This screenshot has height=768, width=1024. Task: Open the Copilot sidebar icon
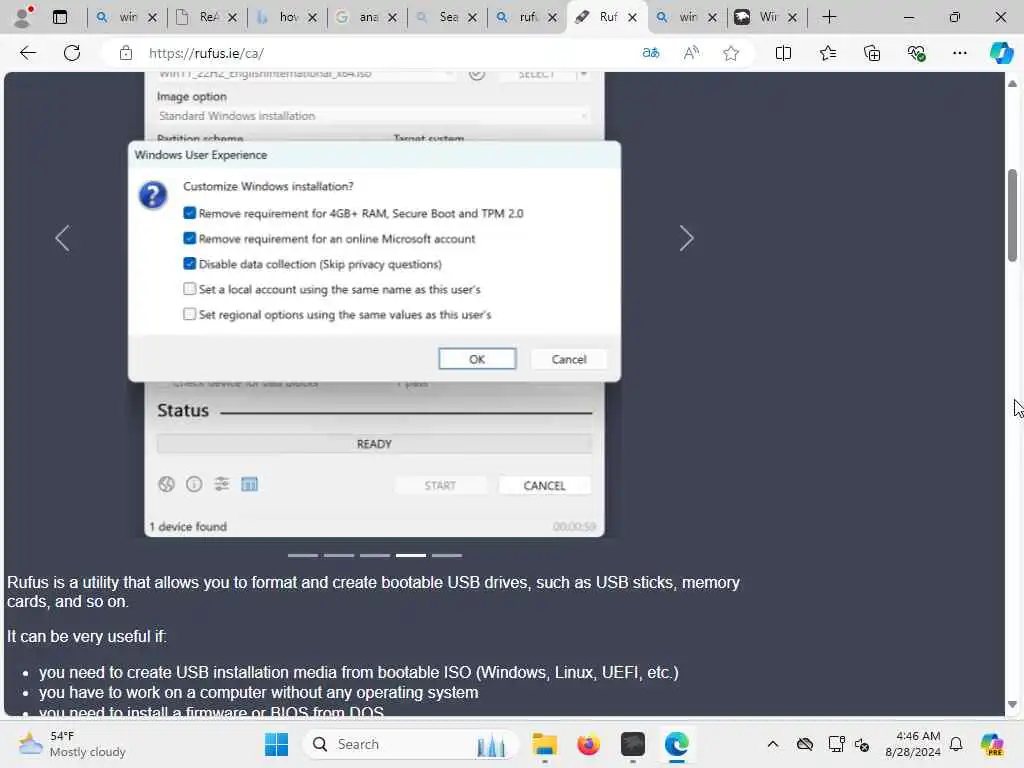(x=1001, y=53)
